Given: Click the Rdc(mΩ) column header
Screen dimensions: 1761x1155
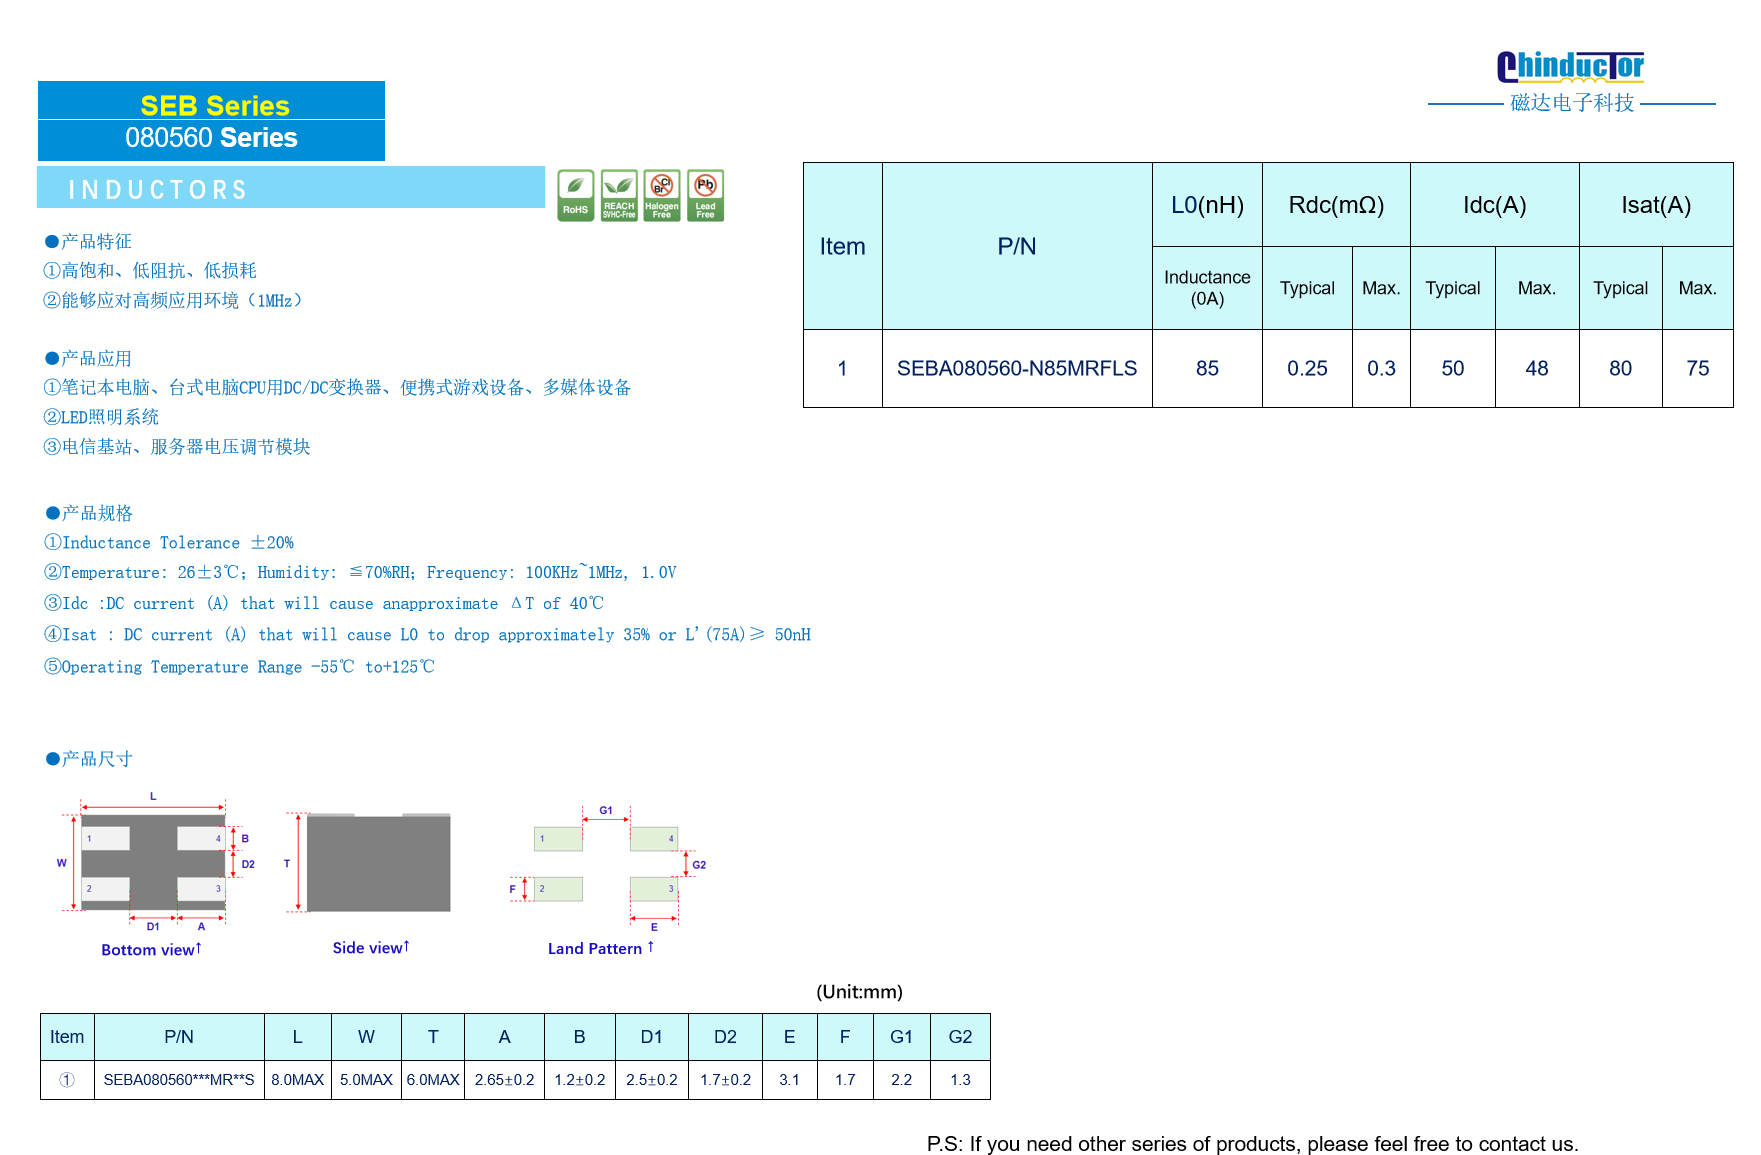Looking at the screenshot, I should click(1336, 205).
